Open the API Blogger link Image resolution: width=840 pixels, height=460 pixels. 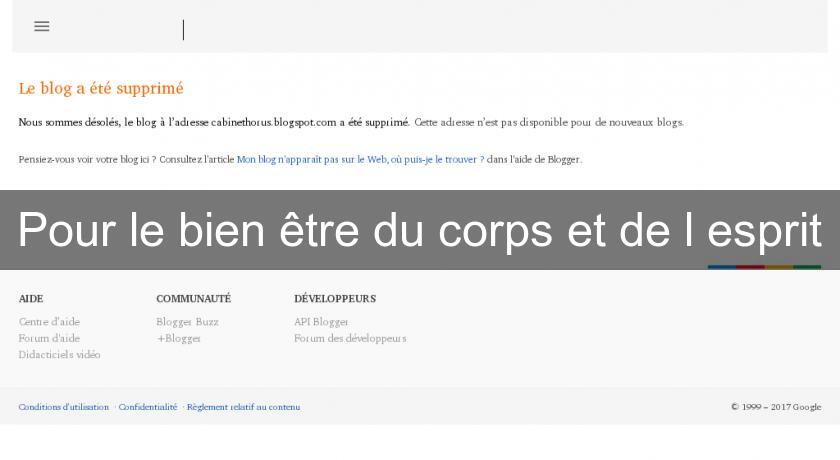pos(321,322)
